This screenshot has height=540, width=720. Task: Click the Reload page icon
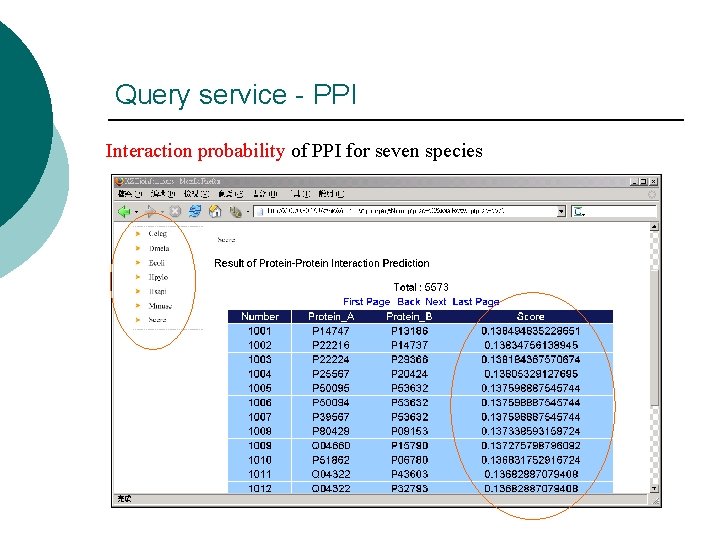(x=195, y=212)
